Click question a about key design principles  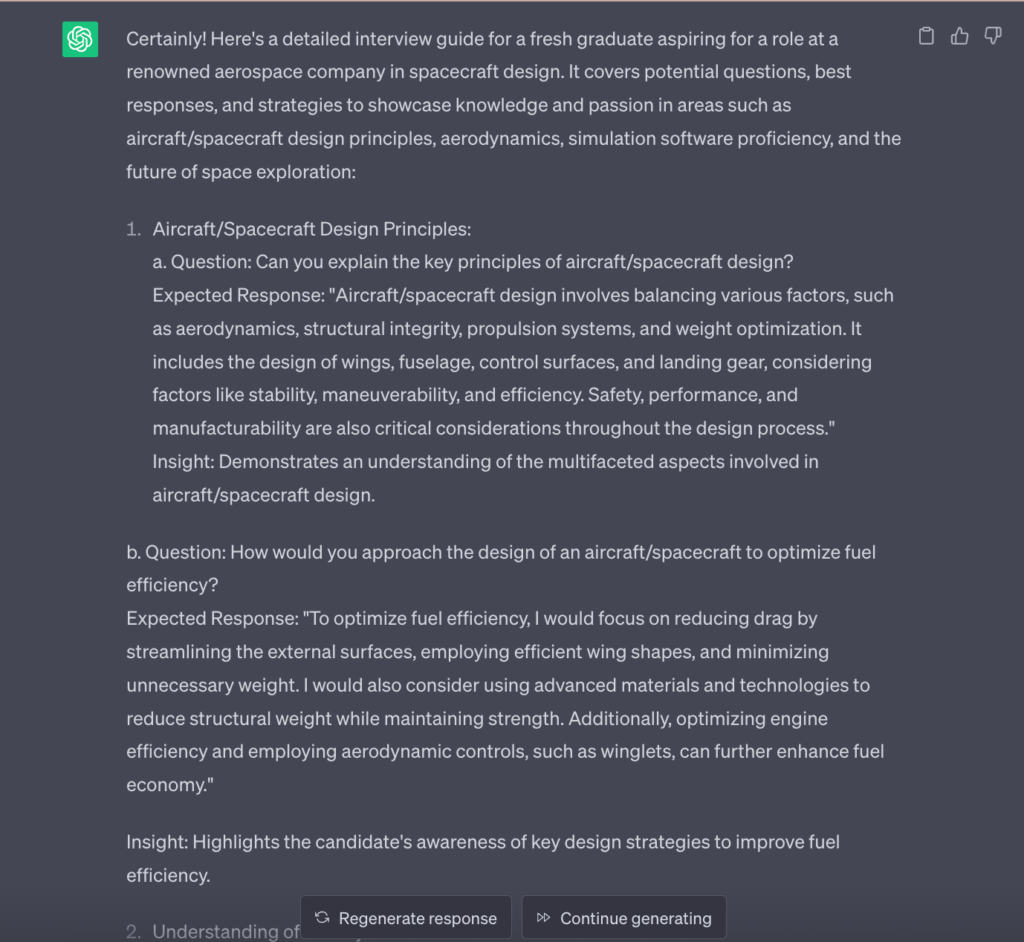(472, 262)
